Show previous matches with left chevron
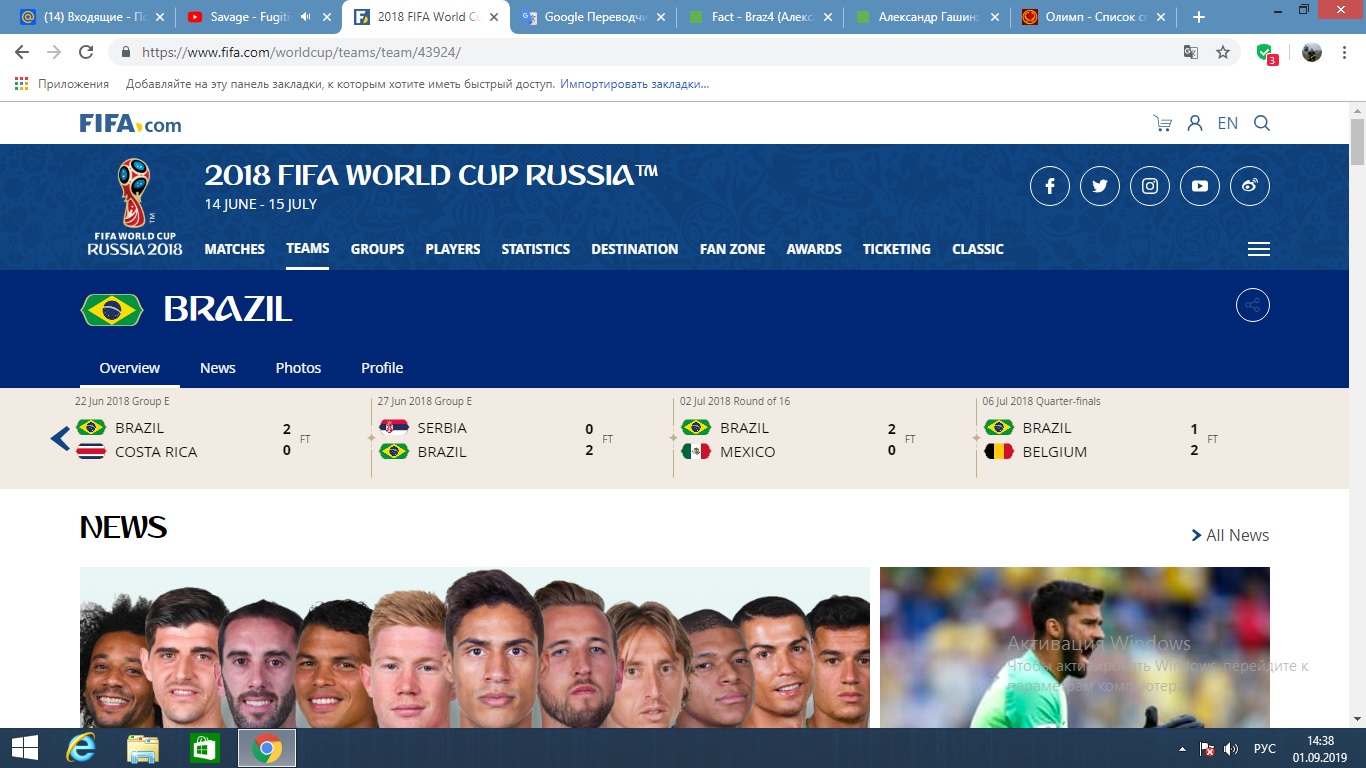Image resolution: width=1366 pixels, height=768 pixels. point(60,438)
